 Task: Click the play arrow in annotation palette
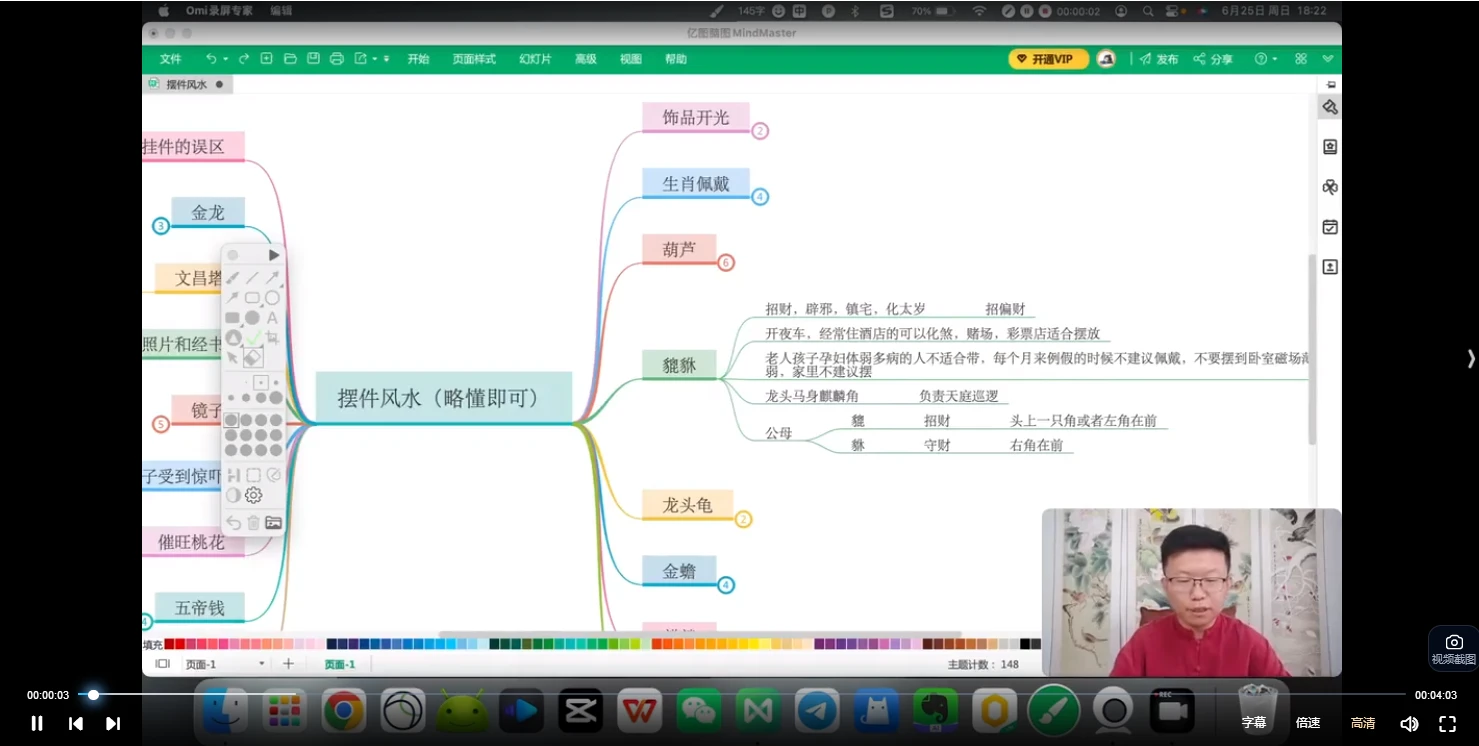pos(274,255)
